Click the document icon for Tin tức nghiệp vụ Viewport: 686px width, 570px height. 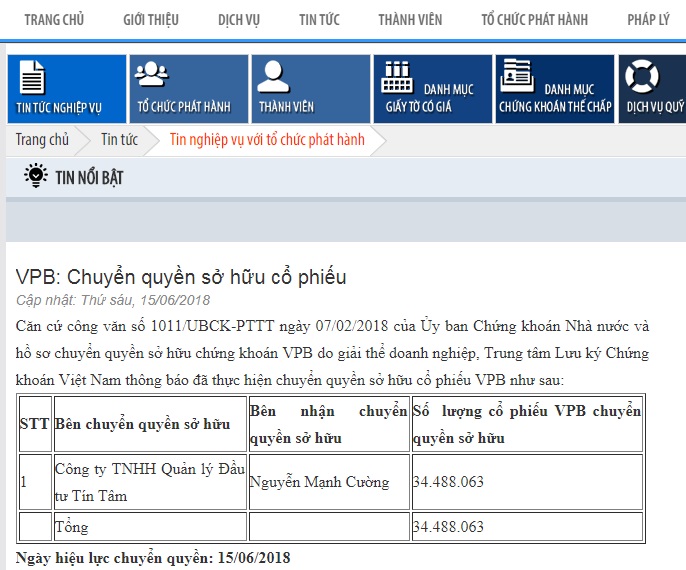pyautogui.click(x=32, y=77)
